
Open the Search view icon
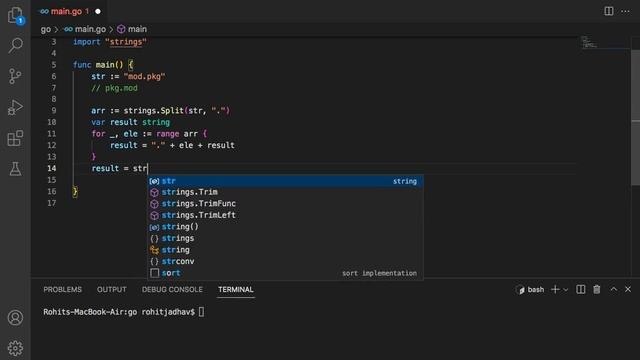tap(16, 45)
